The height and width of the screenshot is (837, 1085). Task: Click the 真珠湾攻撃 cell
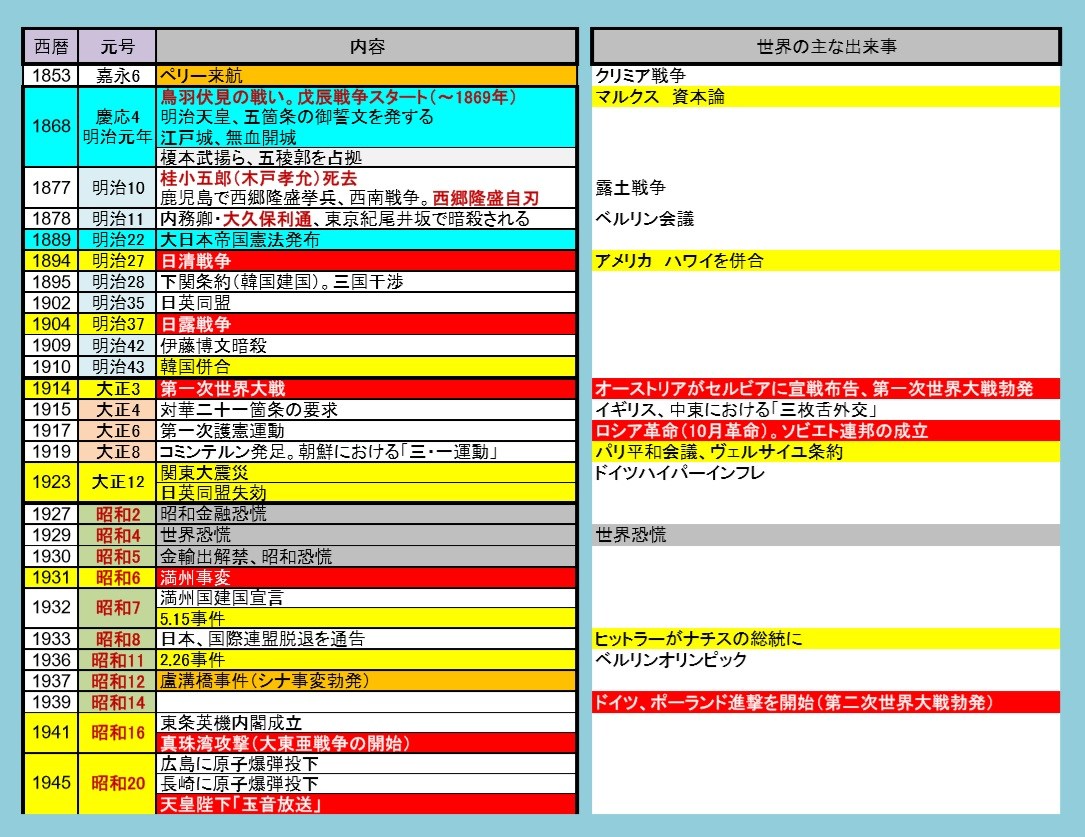366,744
